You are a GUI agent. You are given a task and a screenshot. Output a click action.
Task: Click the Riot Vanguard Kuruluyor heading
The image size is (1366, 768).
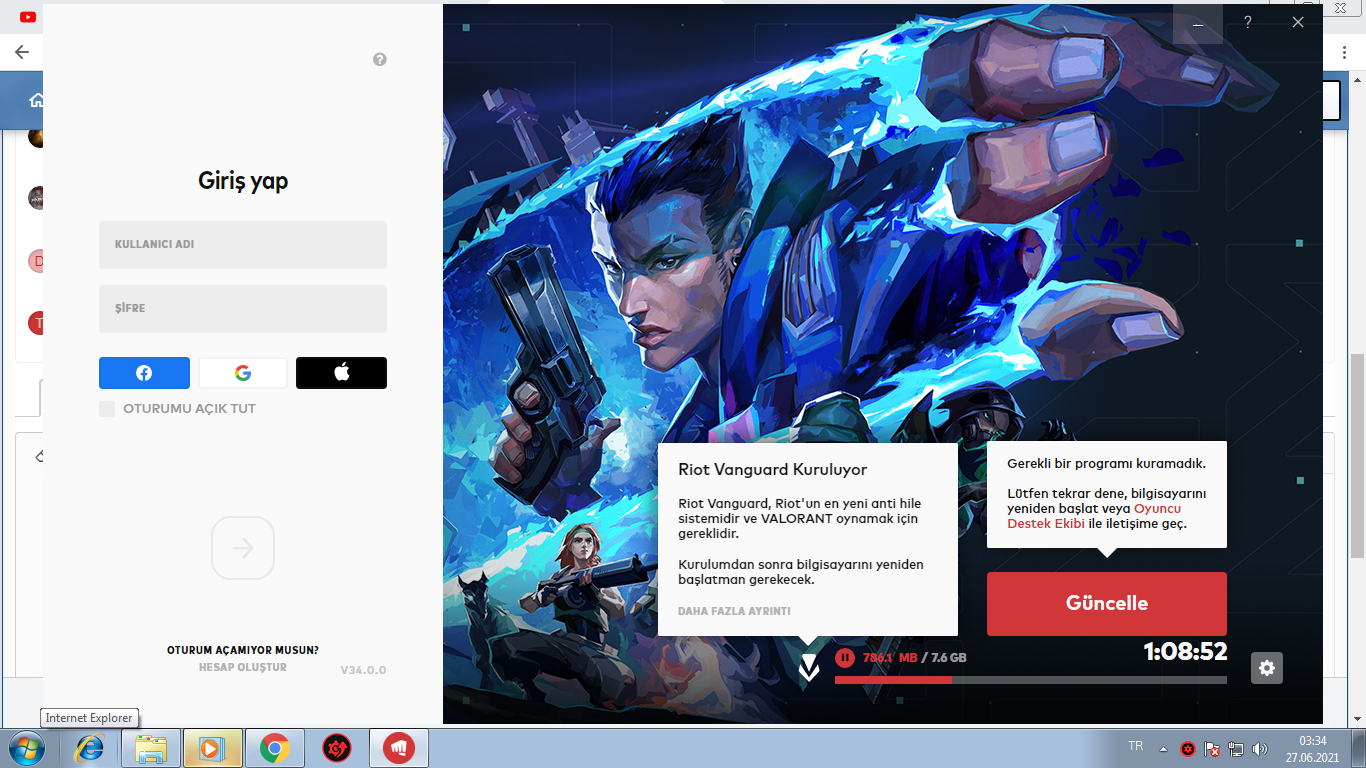(773, 470)
